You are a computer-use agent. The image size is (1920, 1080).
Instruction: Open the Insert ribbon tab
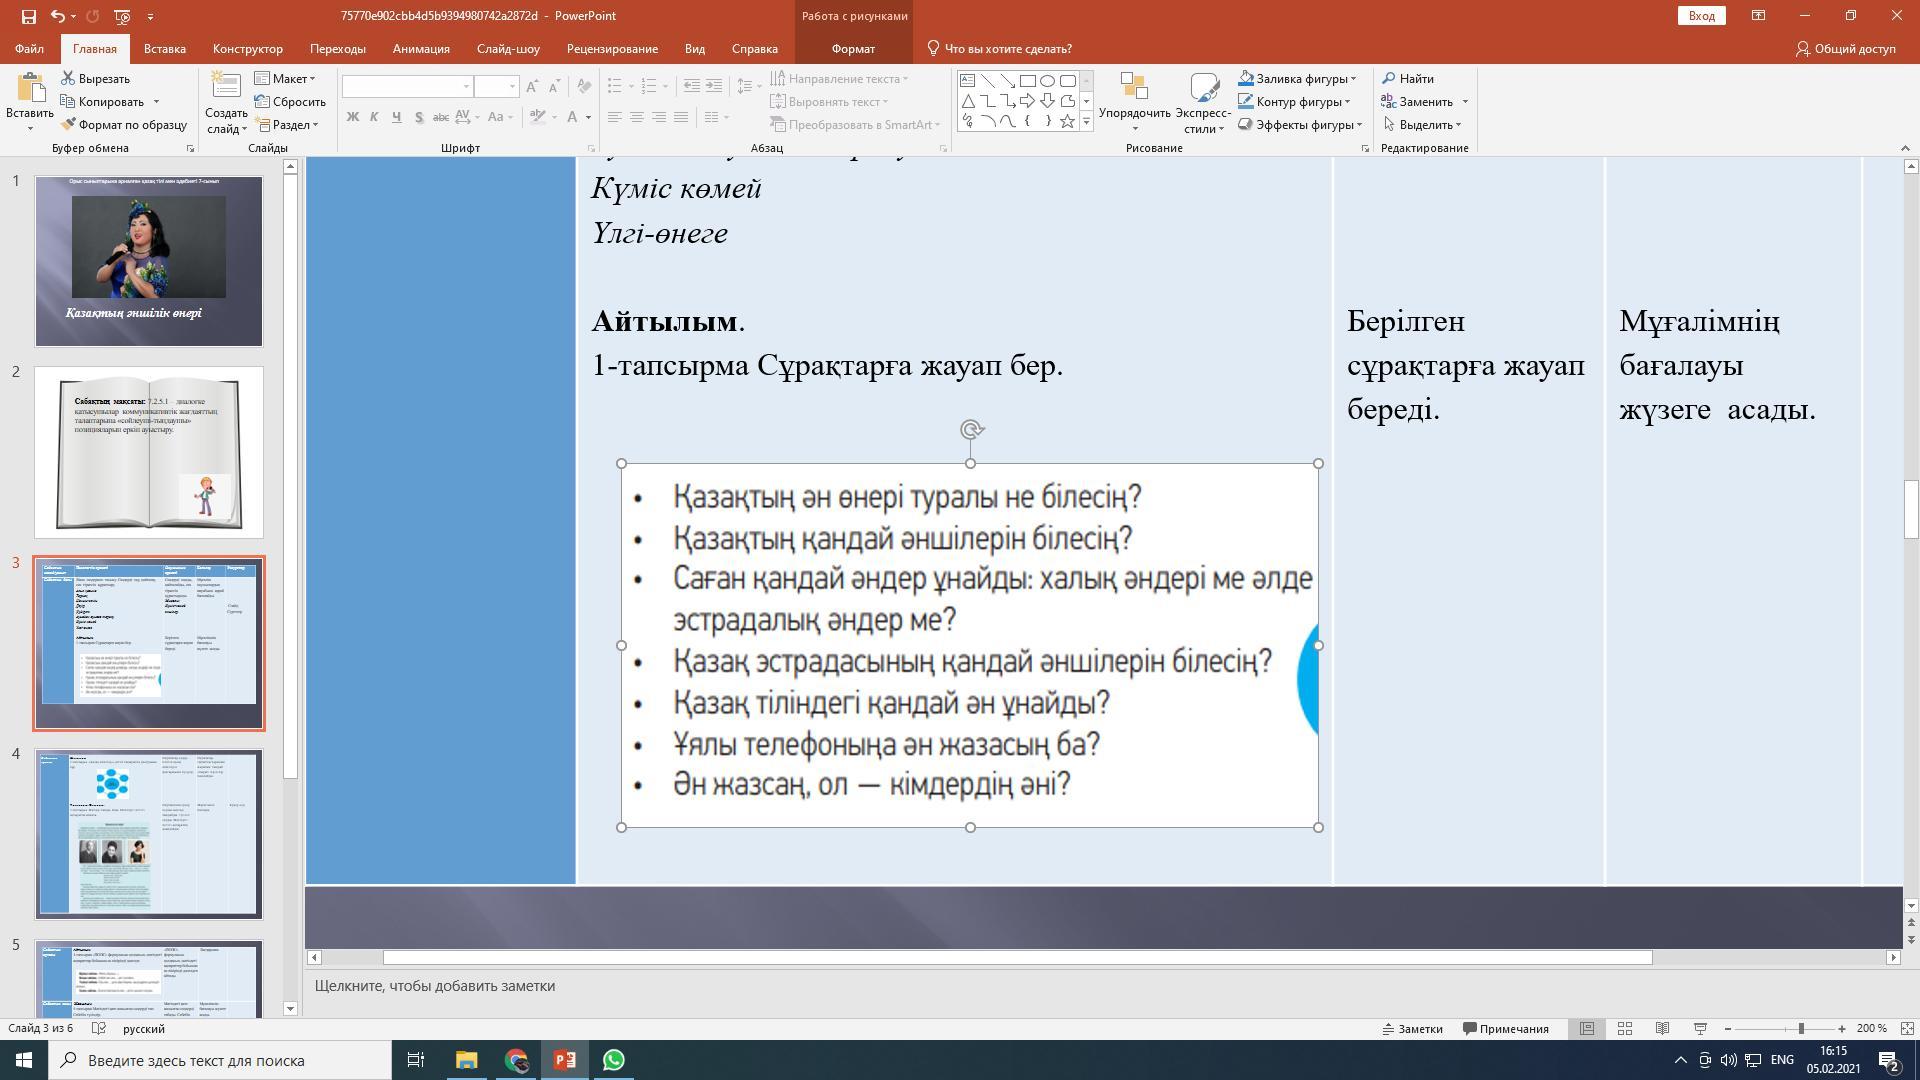click(164, 49)
